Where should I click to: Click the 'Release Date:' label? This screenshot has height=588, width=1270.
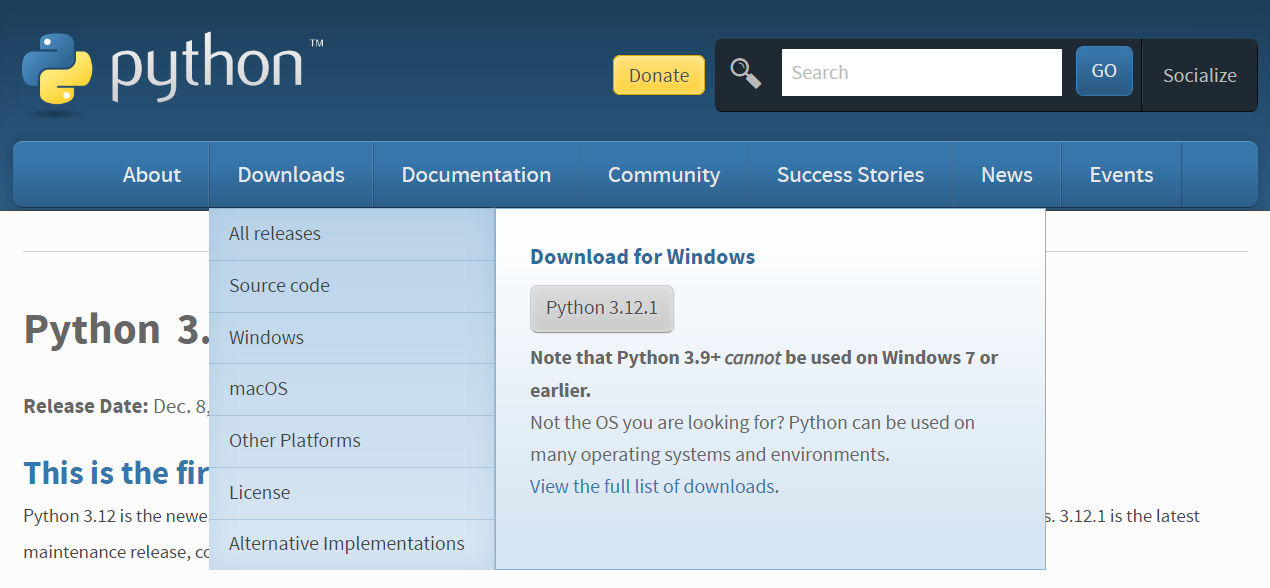86,407
